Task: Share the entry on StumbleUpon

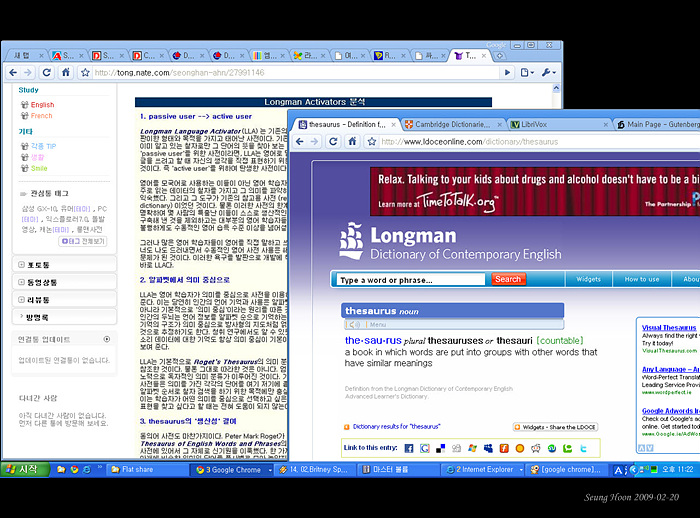Action: coord(552,448)
